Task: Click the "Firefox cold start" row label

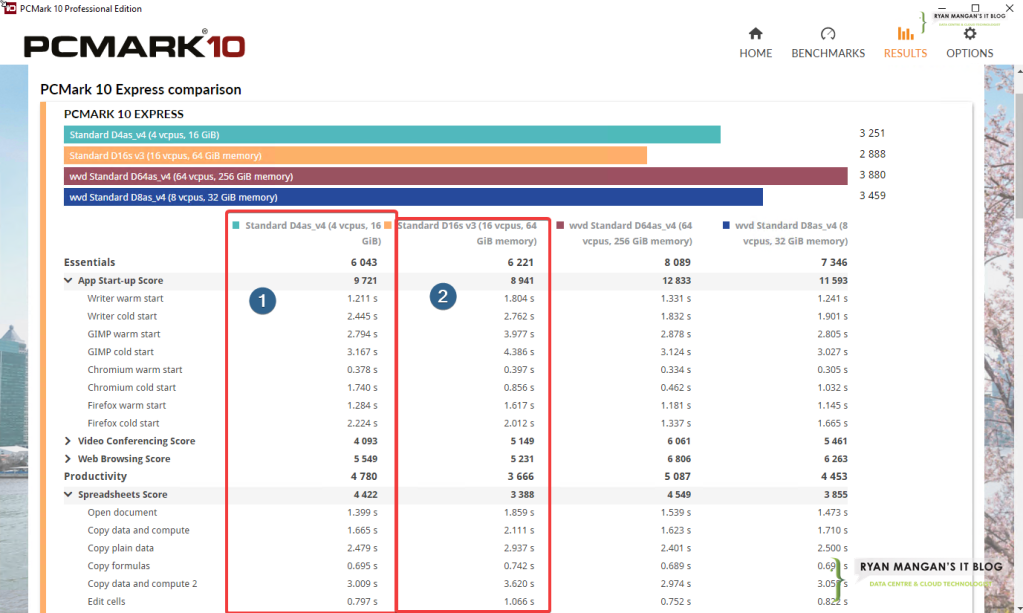Action: point(123,423)
